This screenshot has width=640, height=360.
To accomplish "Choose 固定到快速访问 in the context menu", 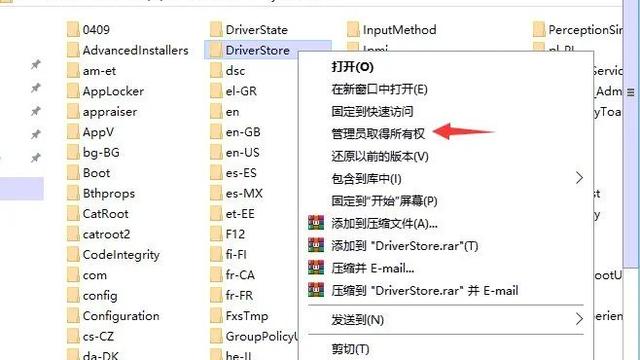I will point(446,111).
